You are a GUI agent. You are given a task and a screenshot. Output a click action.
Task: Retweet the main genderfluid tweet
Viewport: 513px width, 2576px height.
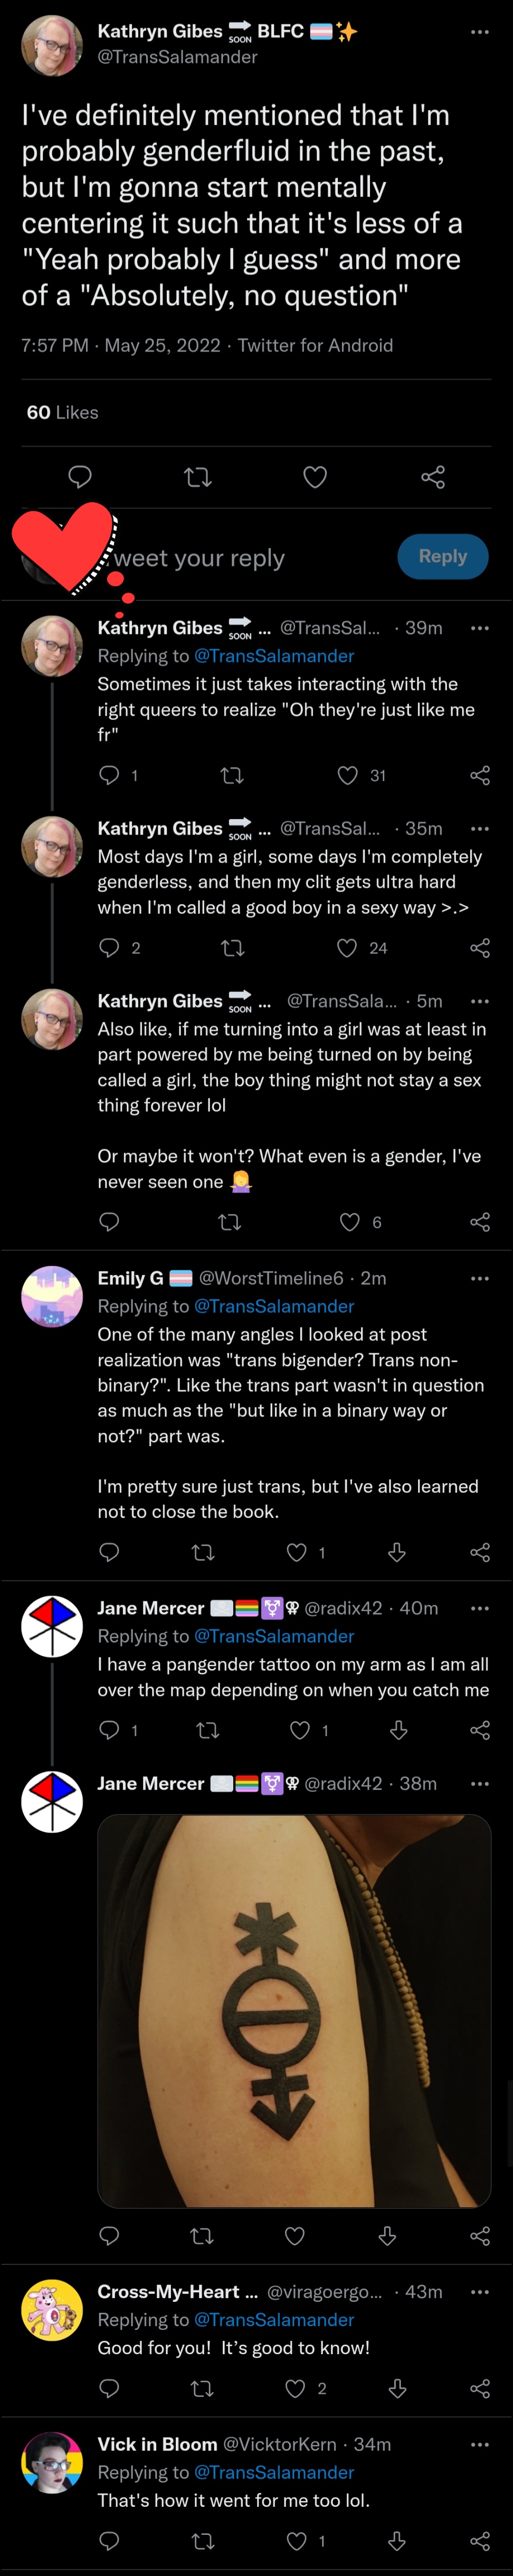click(198, 477)
